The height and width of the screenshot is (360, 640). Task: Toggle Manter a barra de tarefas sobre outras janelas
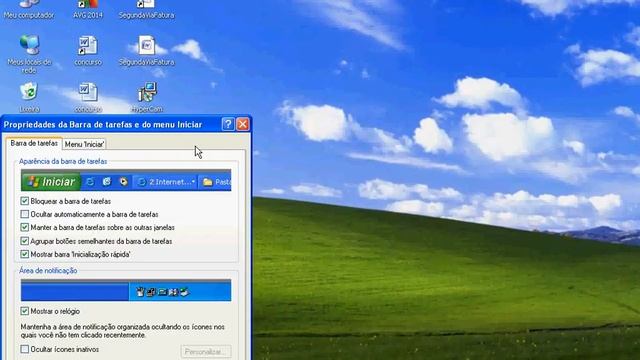(24, 227)
